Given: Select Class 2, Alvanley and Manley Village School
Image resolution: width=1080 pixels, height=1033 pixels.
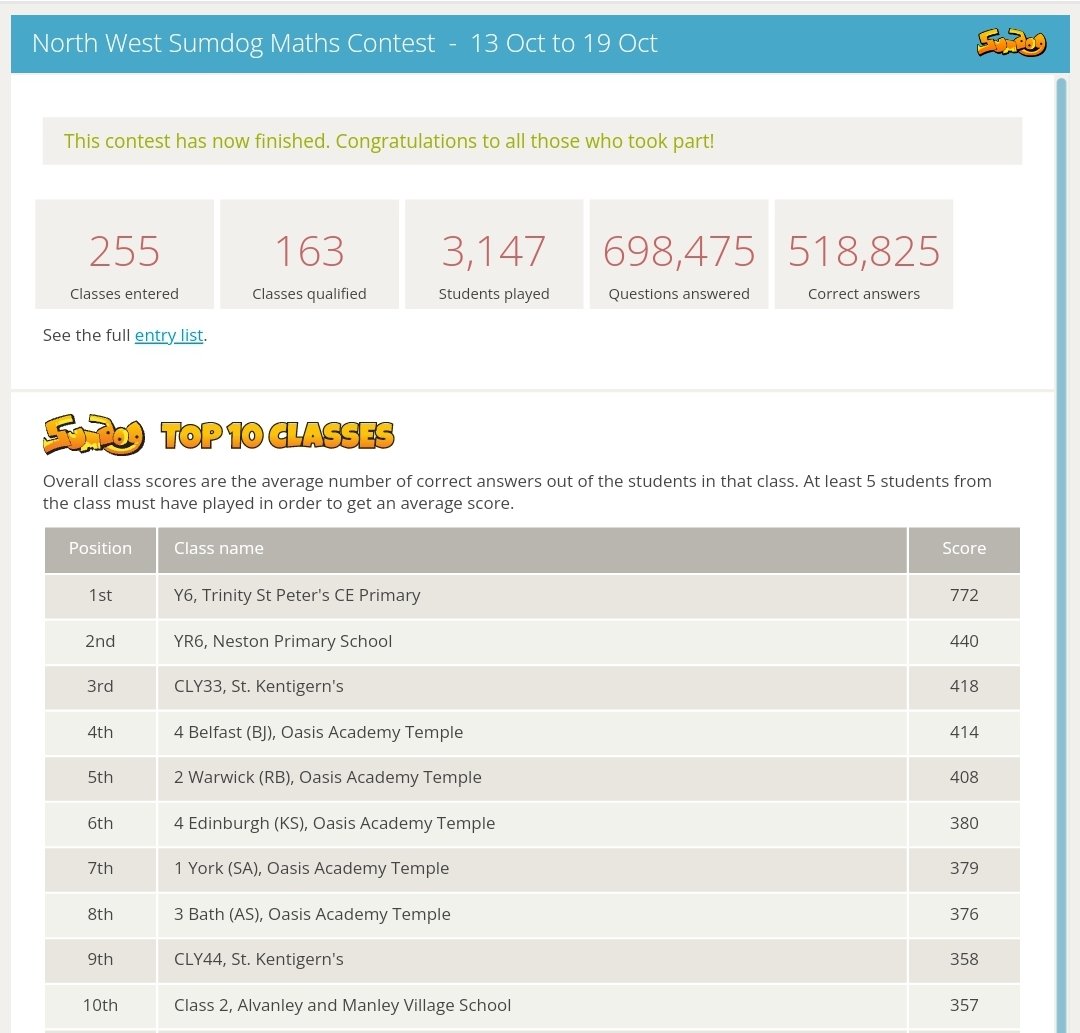Looking at the screenshot, I should [x=342, y=1005].
